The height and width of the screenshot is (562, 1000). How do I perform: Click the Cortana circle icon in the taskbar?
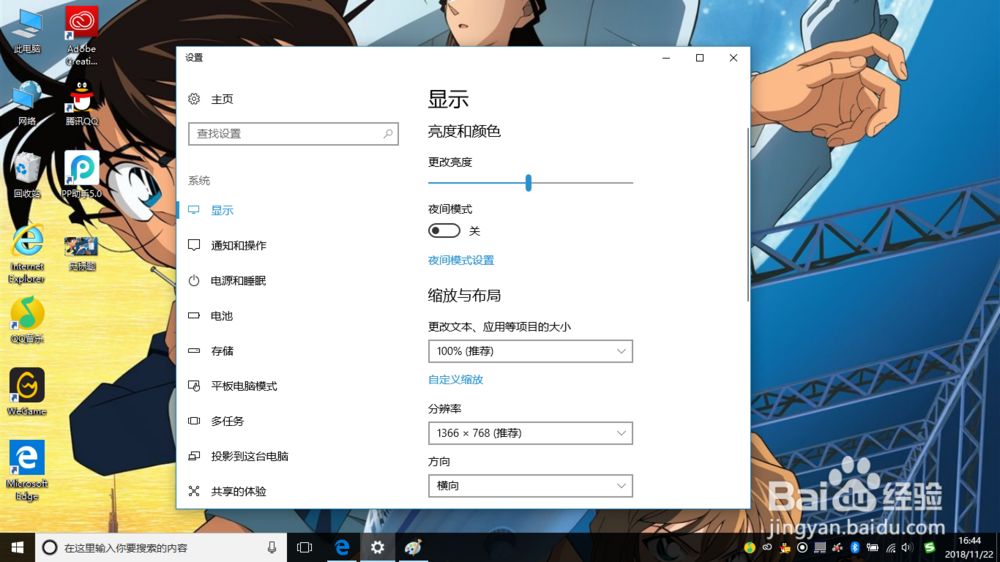pyautogui.click(x=49, y=547)
